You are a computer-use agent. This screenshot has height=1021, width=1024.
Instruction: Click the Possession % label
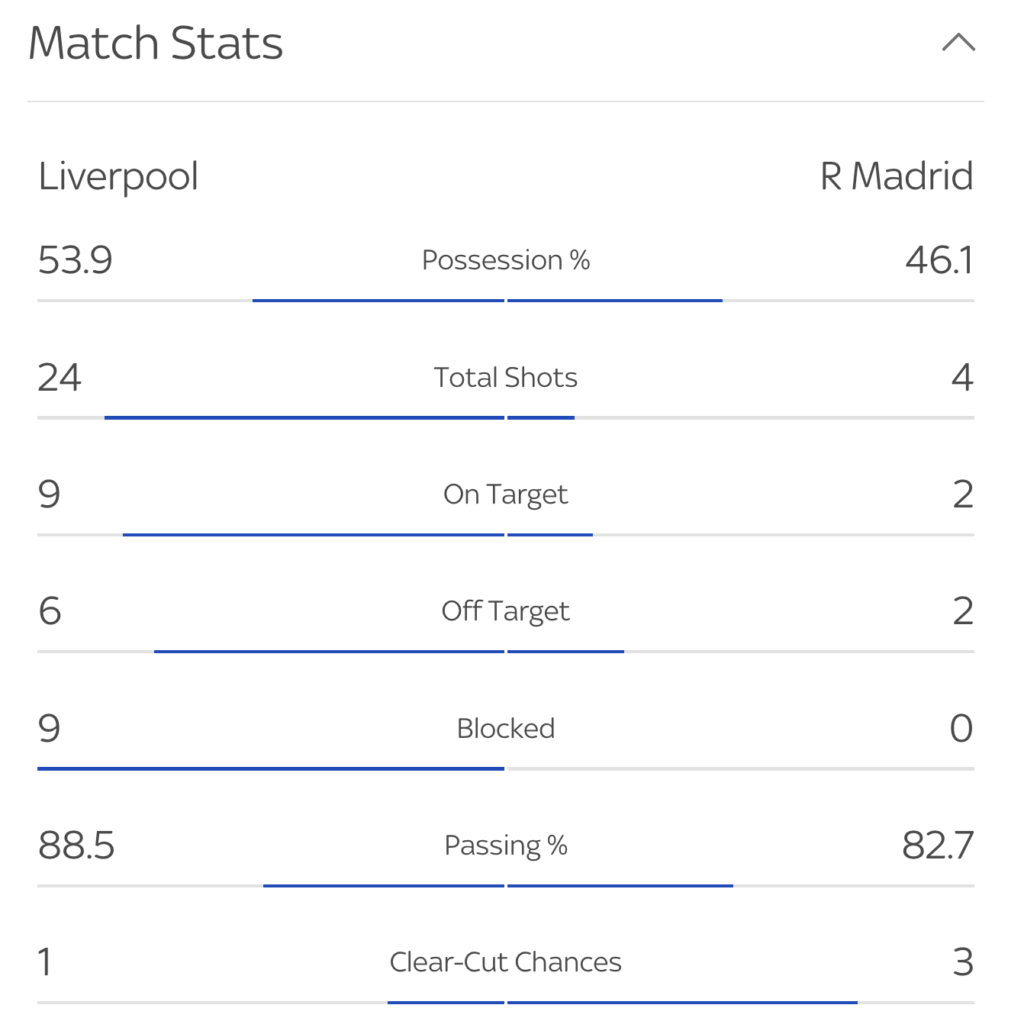click(505, 260)
